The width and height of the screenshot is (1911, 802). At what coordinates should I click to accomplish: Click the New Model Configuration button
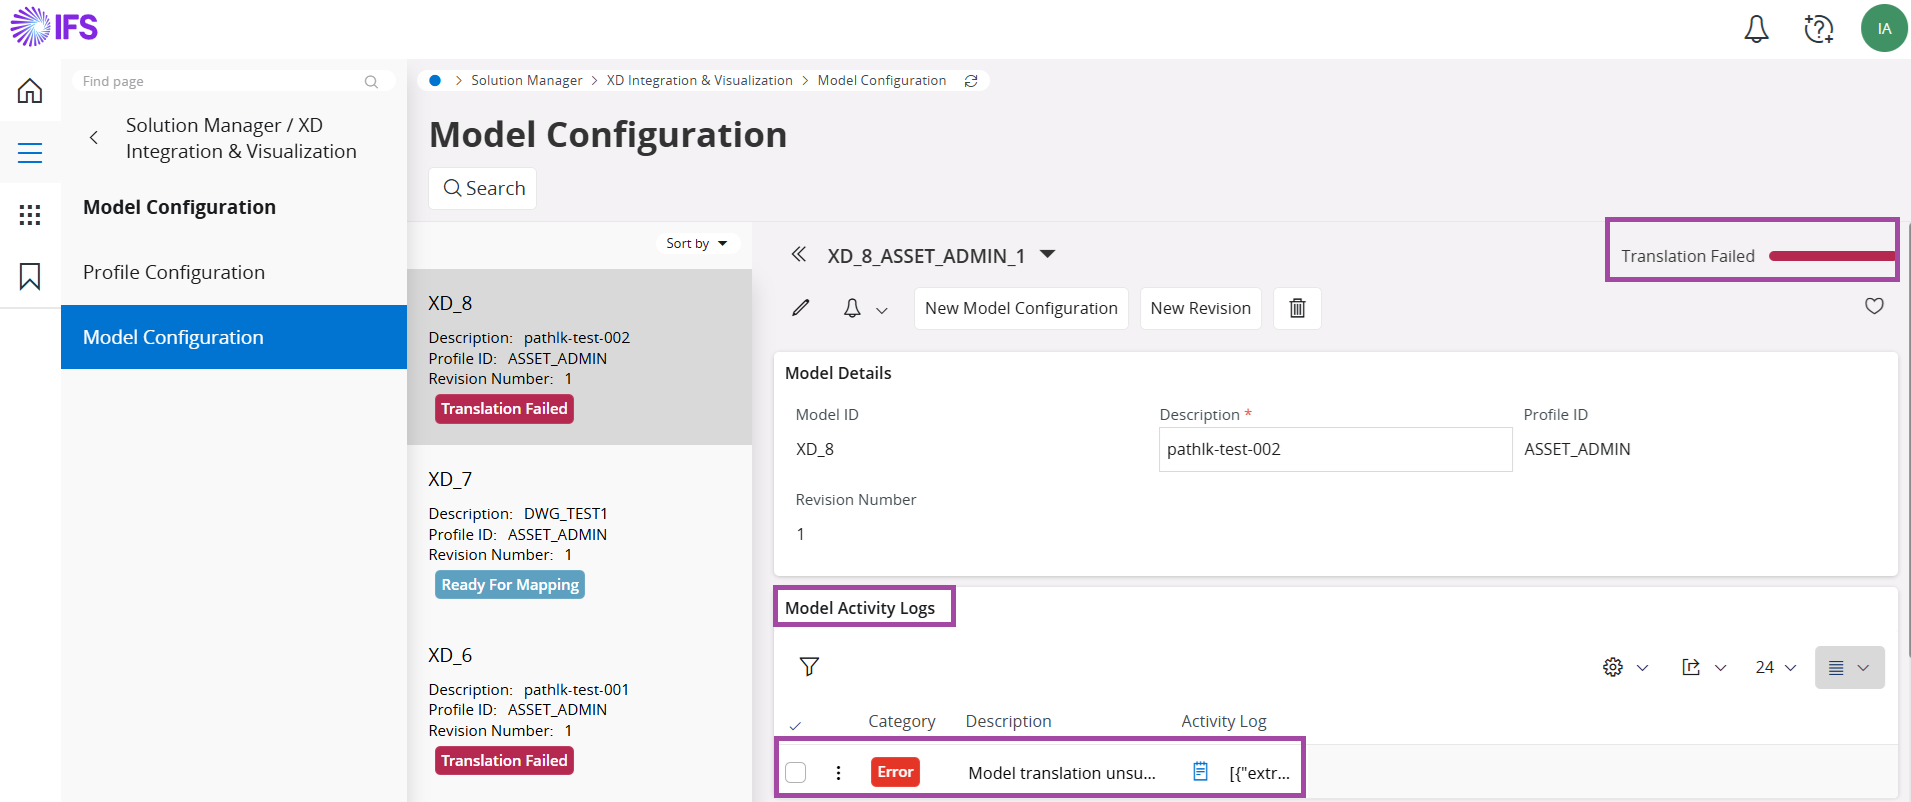pyautogui.click(x=1020, y=308)
